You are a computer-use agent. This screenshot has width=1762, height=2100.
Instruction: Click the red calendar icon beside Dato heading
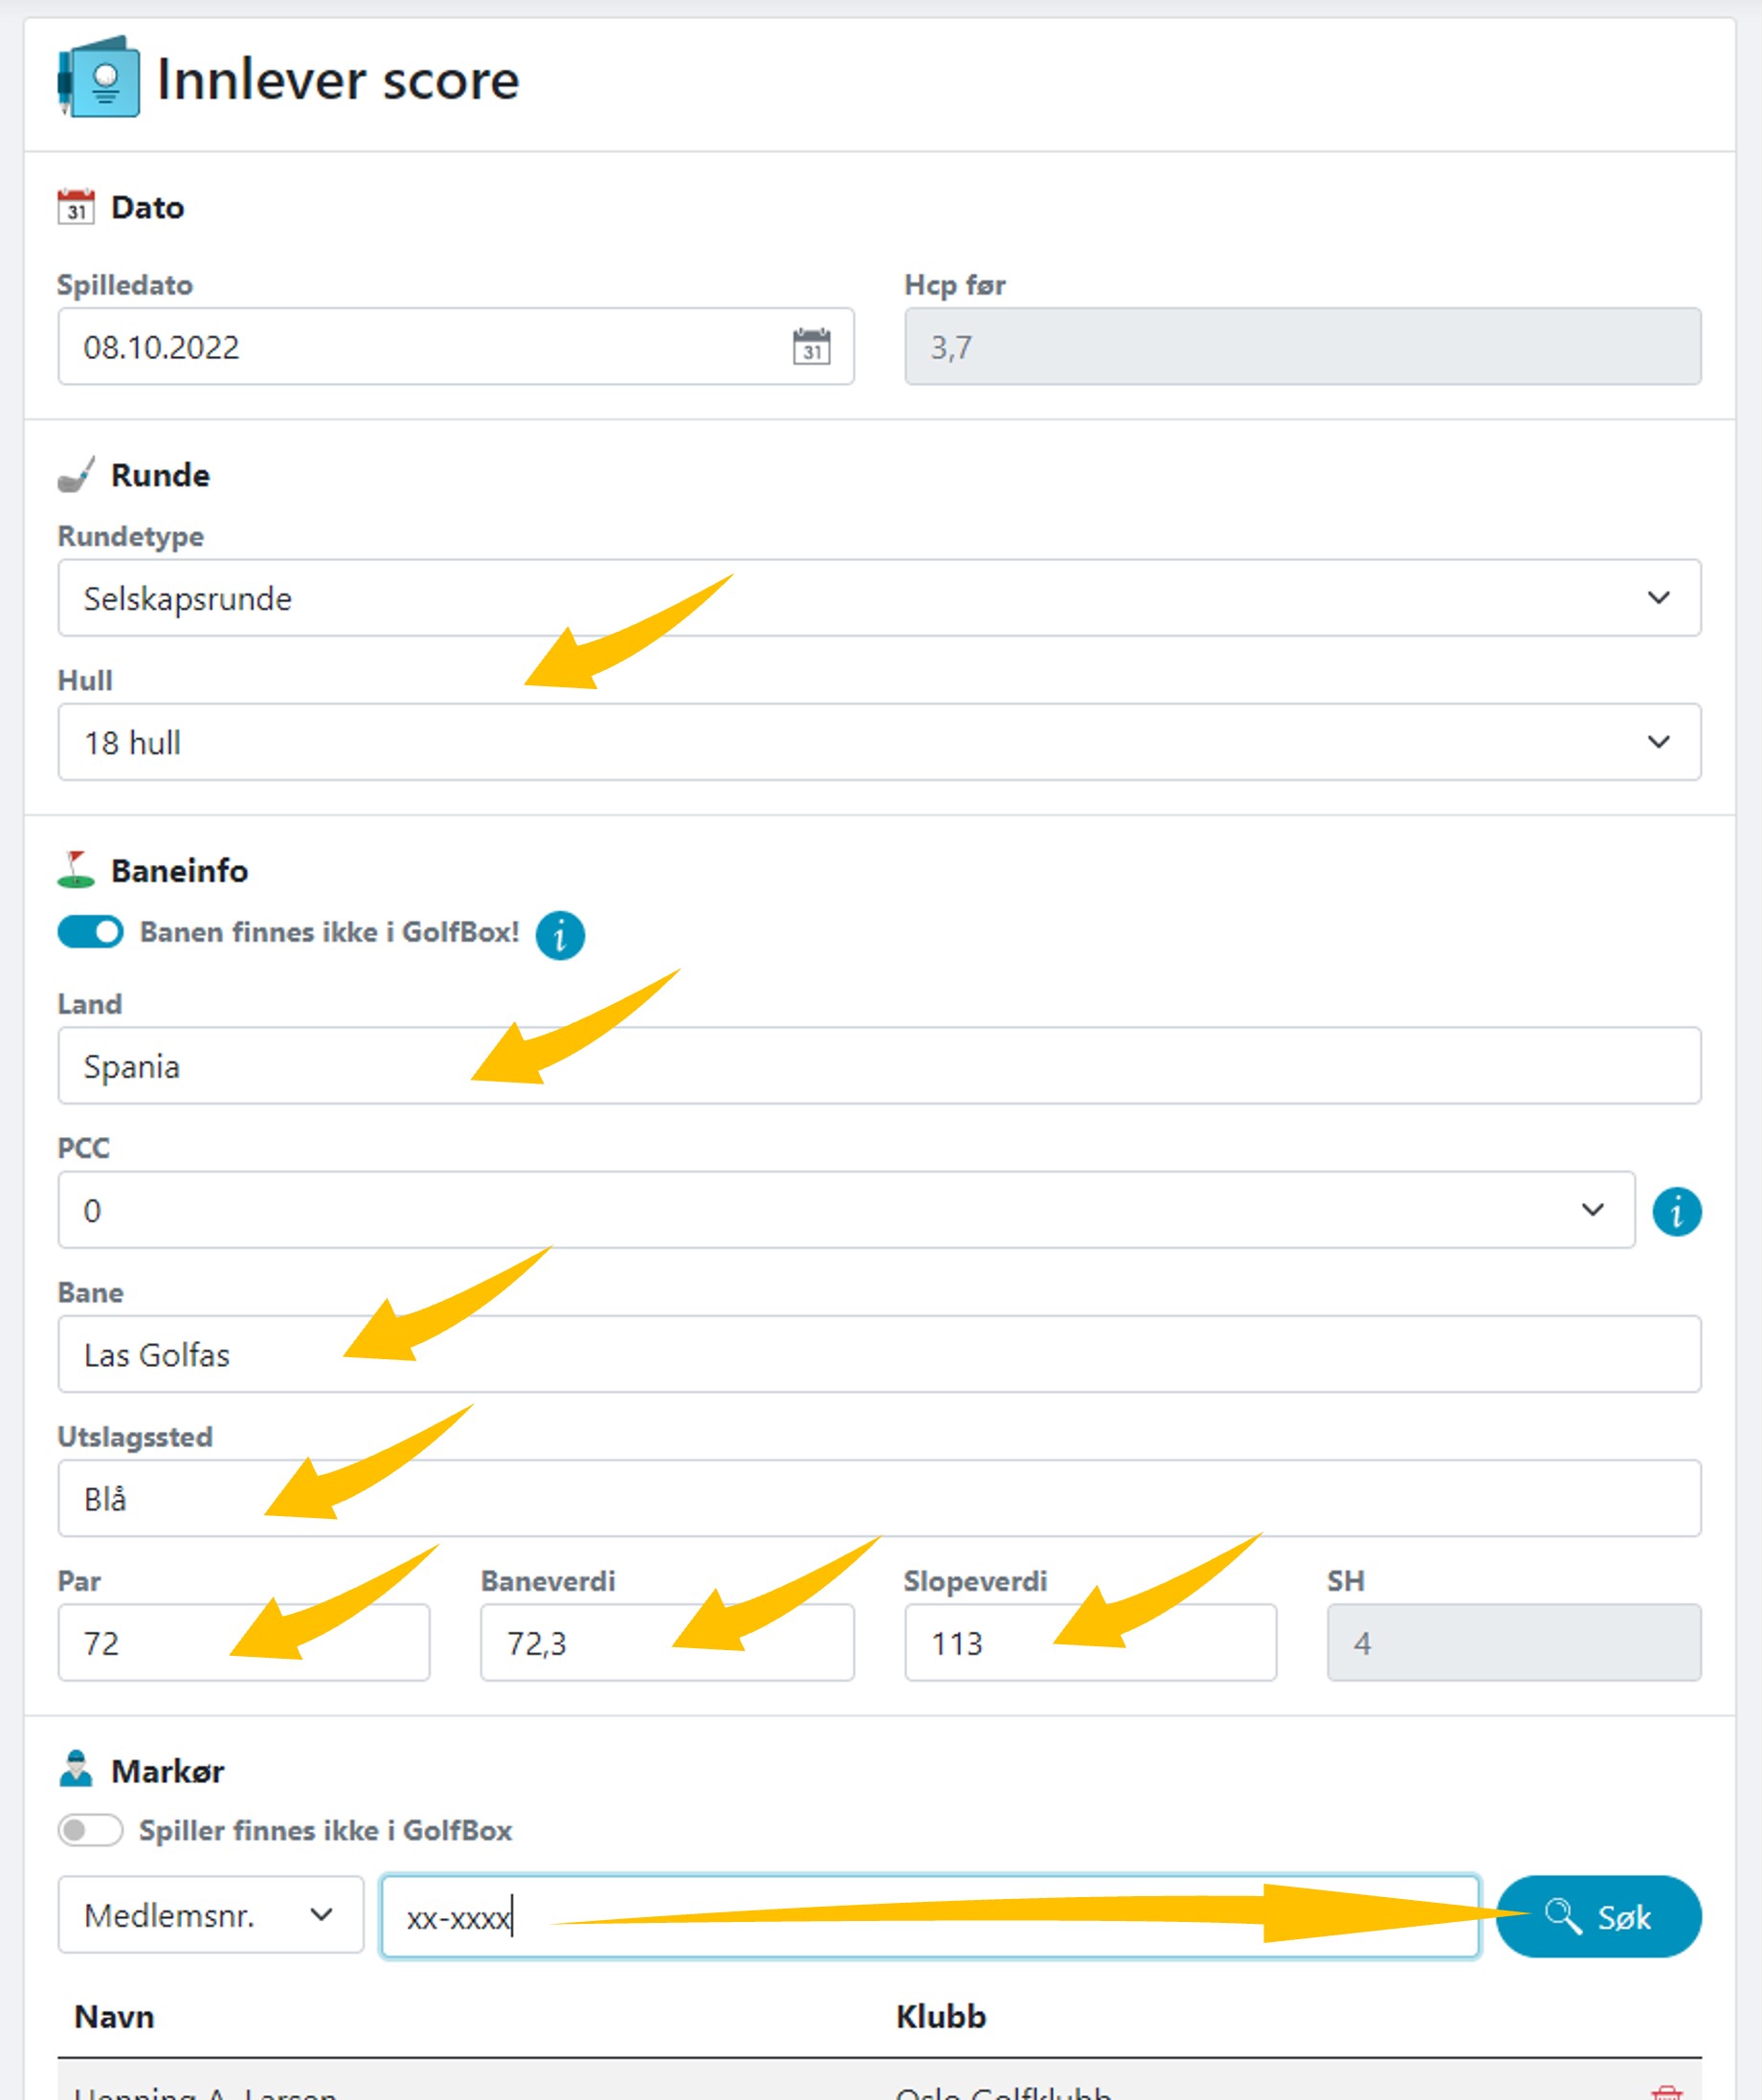(x=76, y=206)
